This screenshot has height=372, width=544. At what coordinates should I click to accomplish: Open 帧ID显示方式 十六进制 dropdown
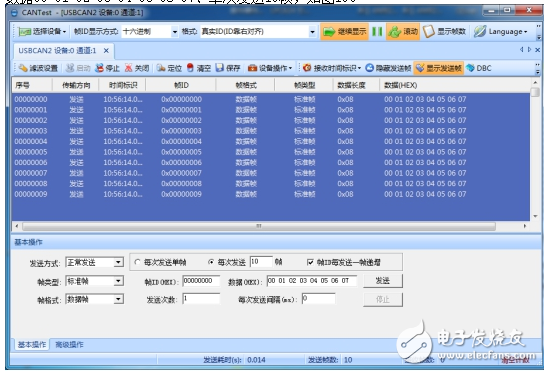[x=175, y=32]
